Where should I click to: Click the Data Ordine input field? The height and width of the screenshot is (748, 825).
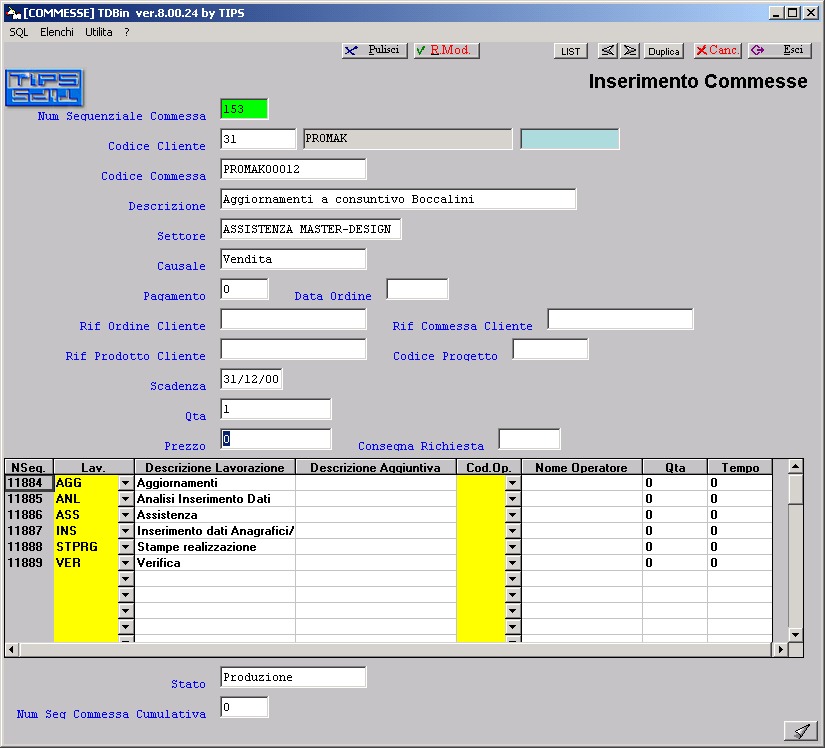pos(417,289)
